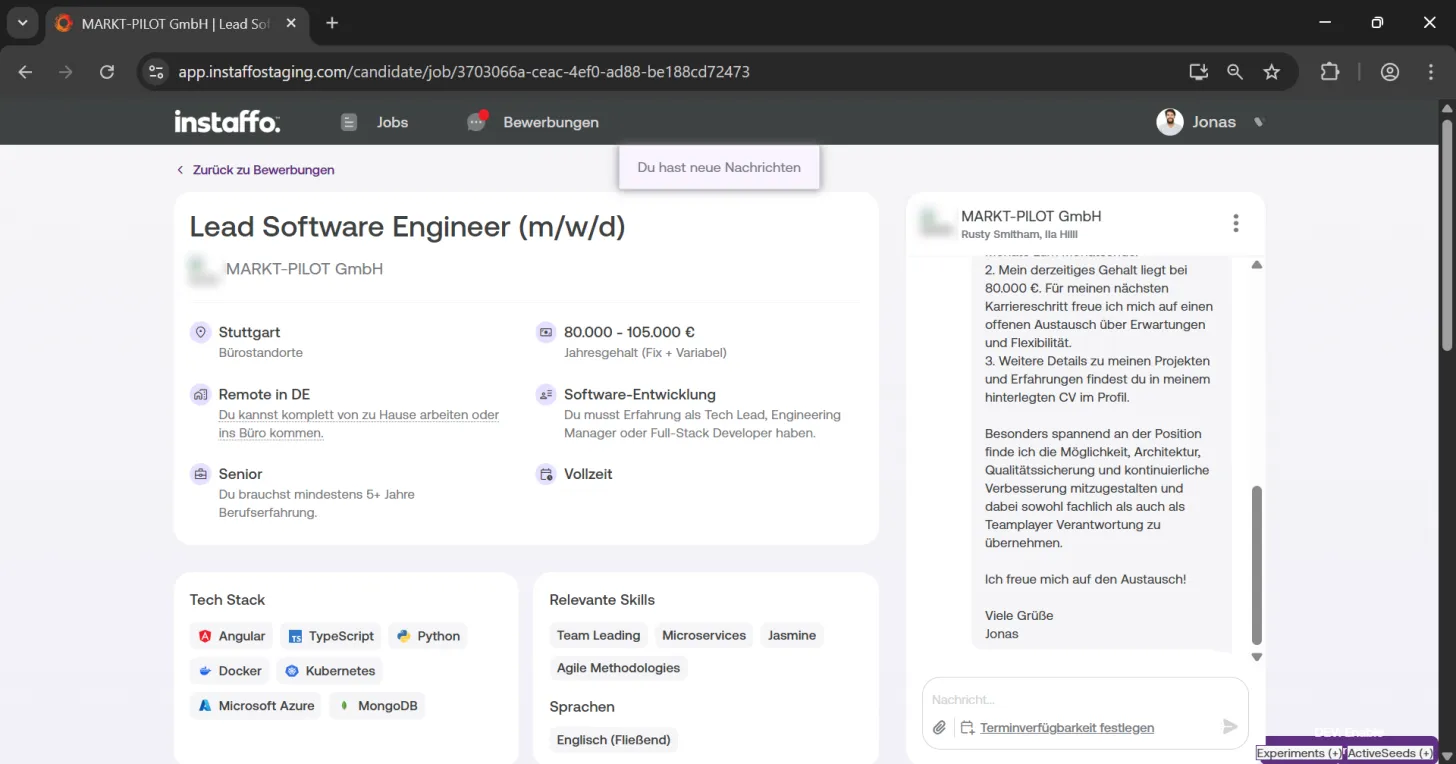The height and width of the screenshot is (764, 1456).
Task: Click the Jasmine skill tag
Action: click(792, 635)
